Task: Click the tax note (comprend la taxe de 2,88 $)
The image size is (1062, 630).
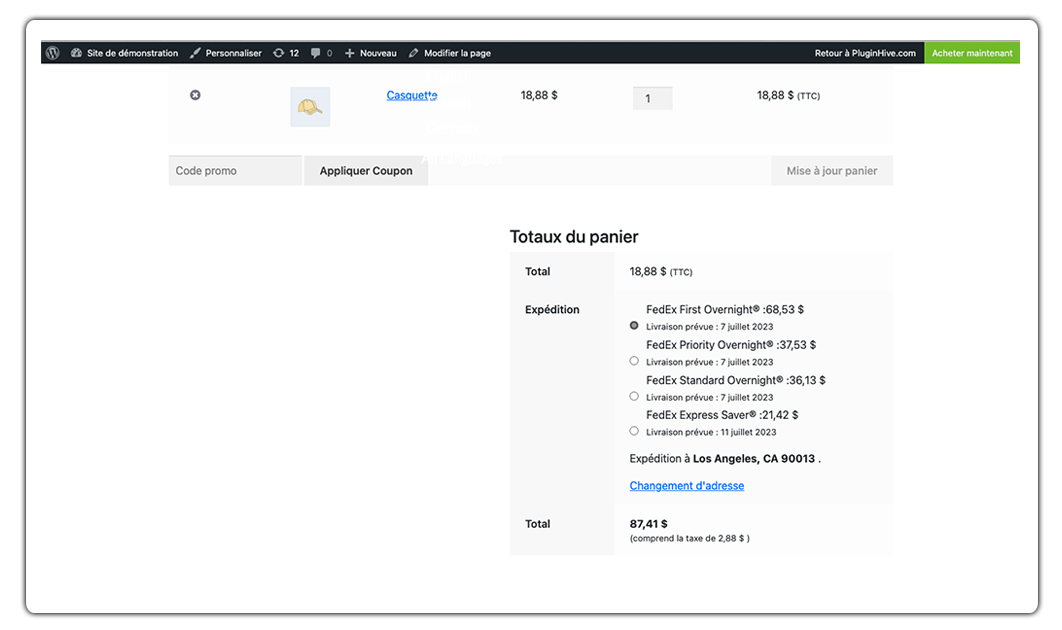Action: [x=689, y=539]
